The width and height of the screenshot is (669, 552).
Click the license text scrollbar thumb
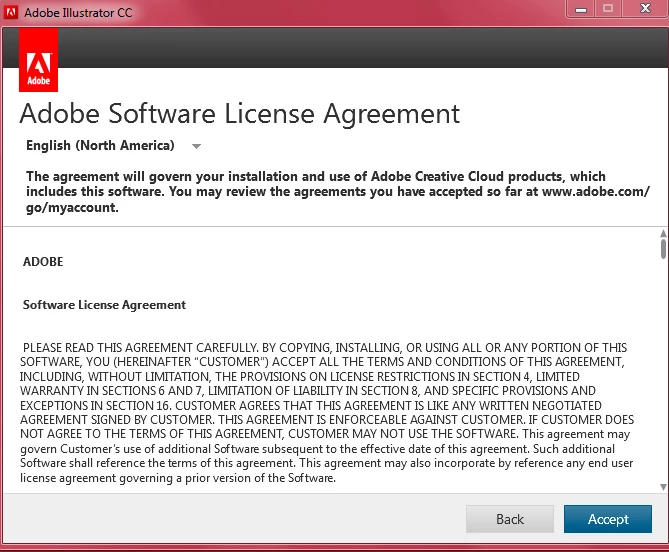pos(663,249)
